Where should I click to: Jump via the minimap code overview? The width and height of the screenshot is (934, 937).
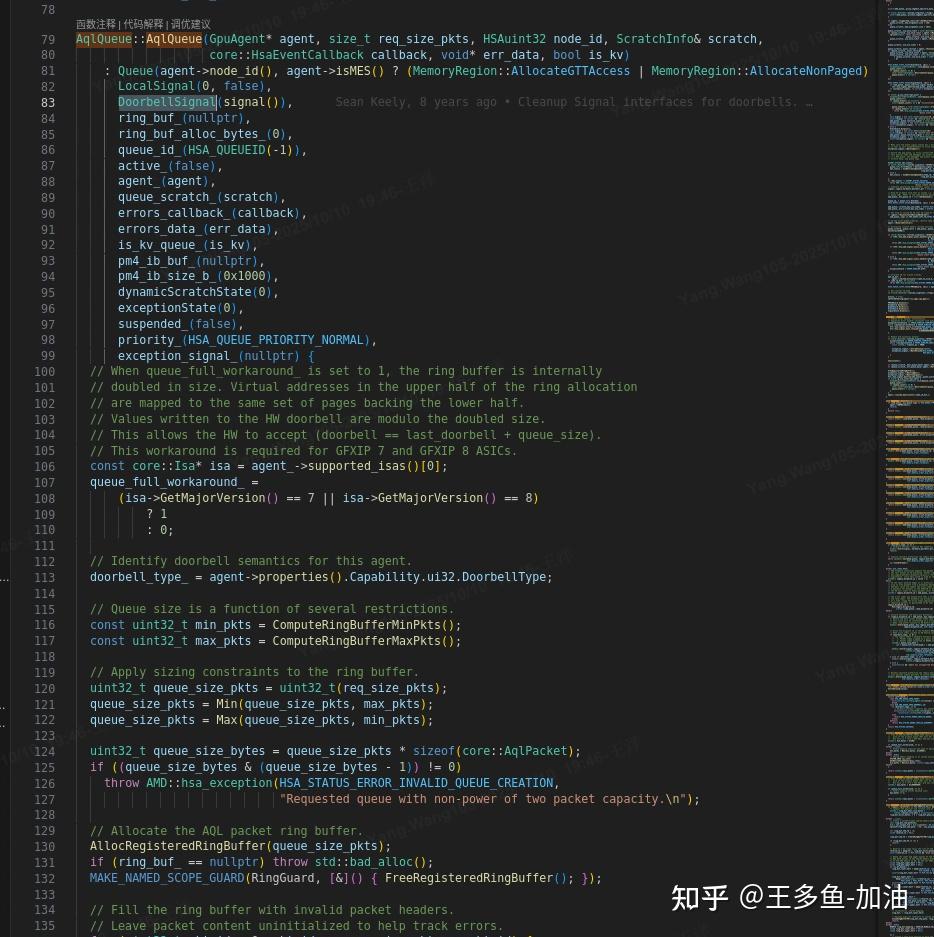coord(909,468)
